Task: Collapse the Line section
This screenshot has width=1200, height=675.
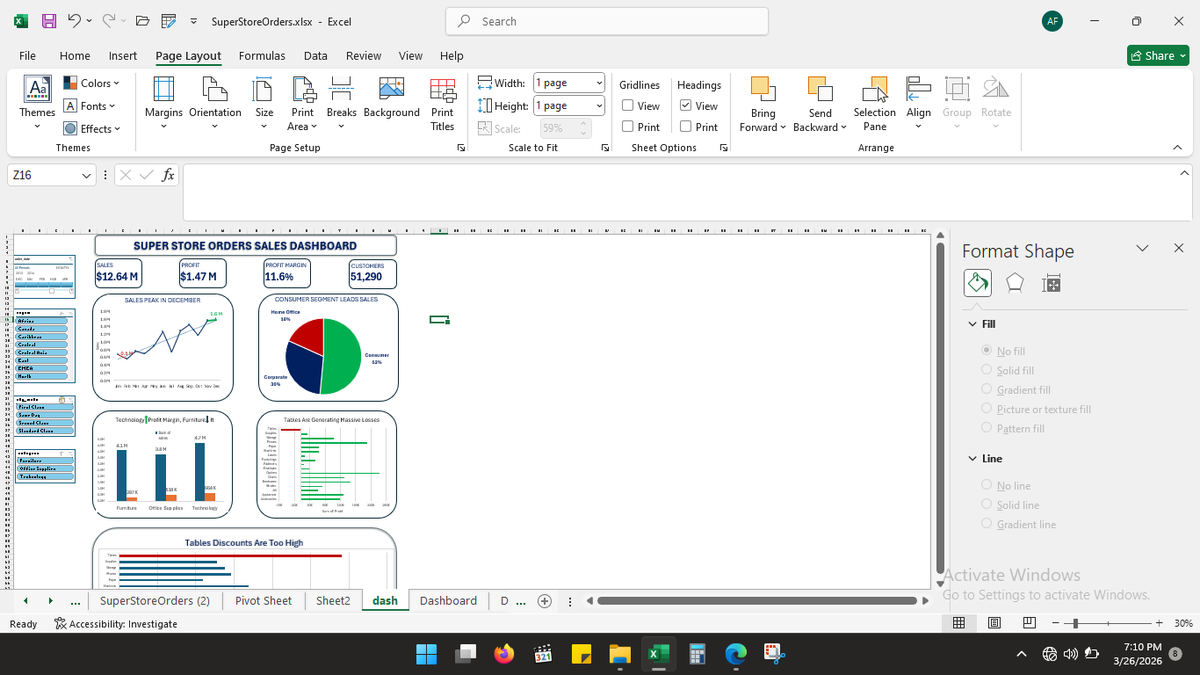Action: [973, 458]
